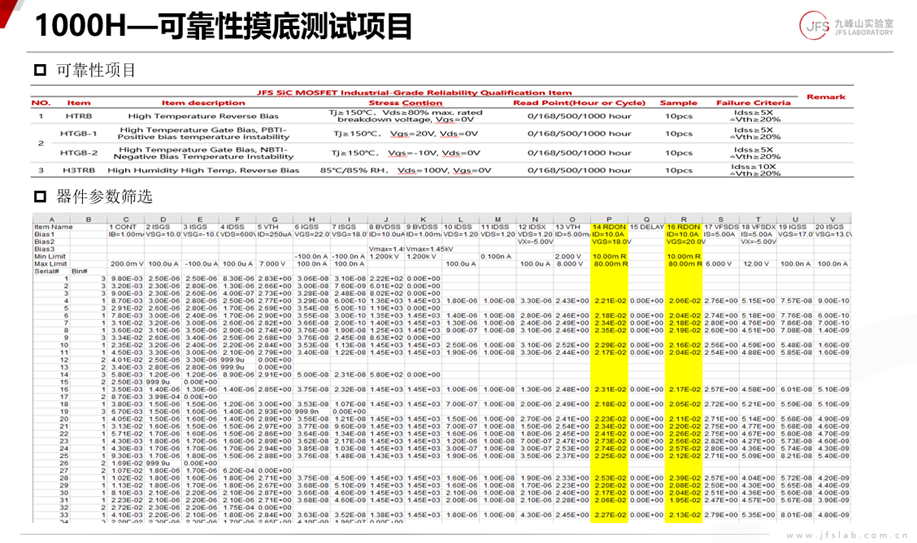Select the 15 DELAY column cell
The image size is (917, 543).
[646, 227]
